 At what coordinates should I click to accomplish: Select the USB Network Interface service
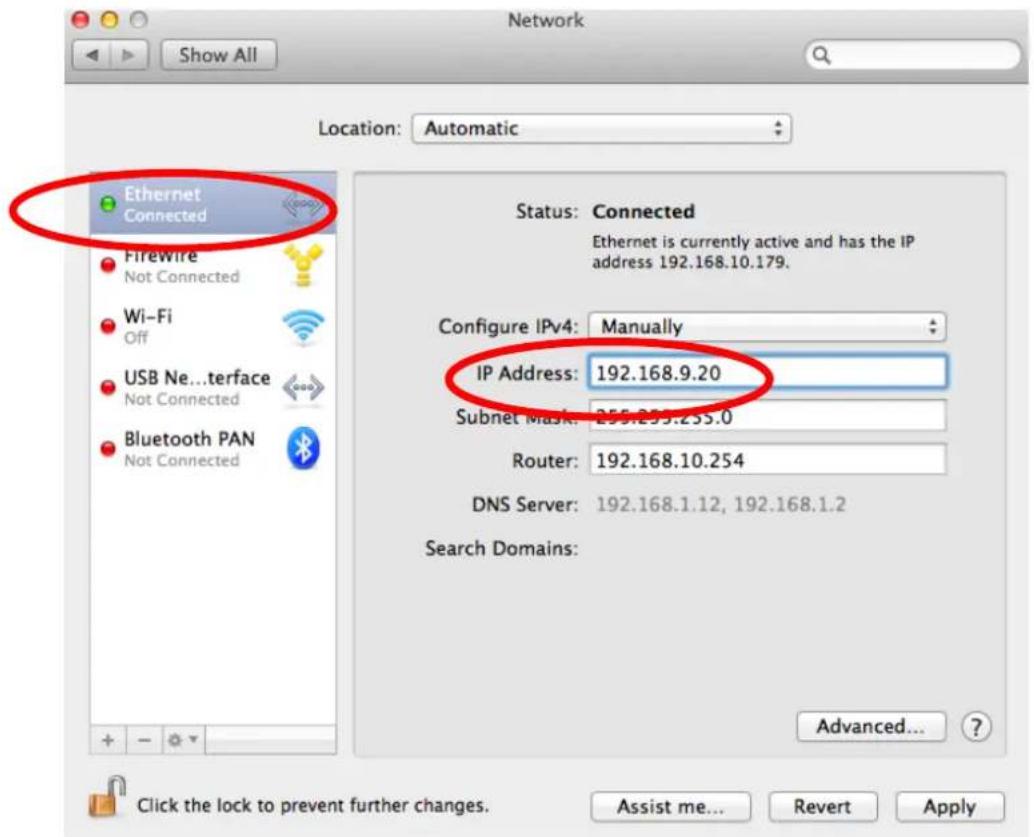[x=213, y=388]
